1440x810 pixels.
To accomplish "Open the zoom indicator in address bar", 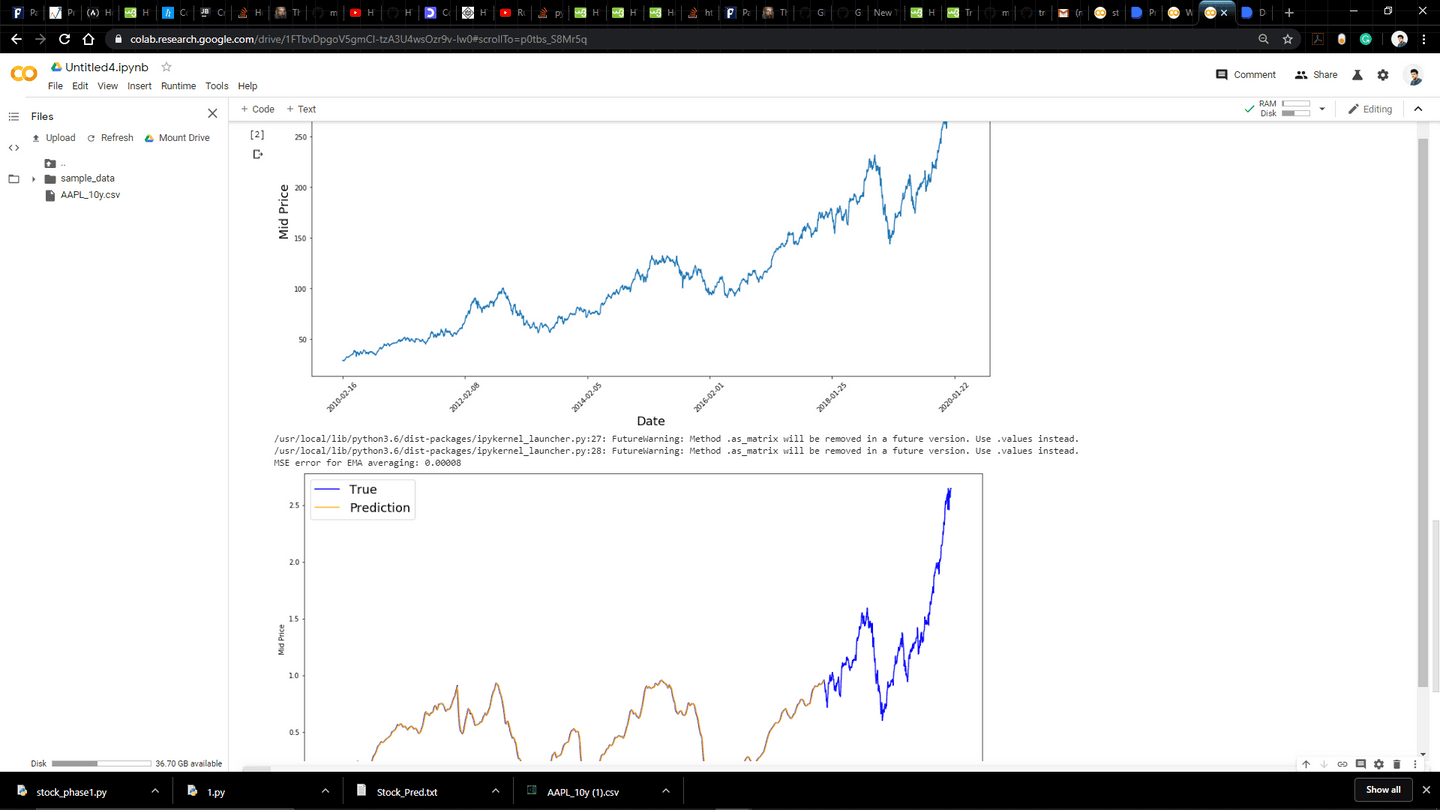I will (x=1263, y=39).
